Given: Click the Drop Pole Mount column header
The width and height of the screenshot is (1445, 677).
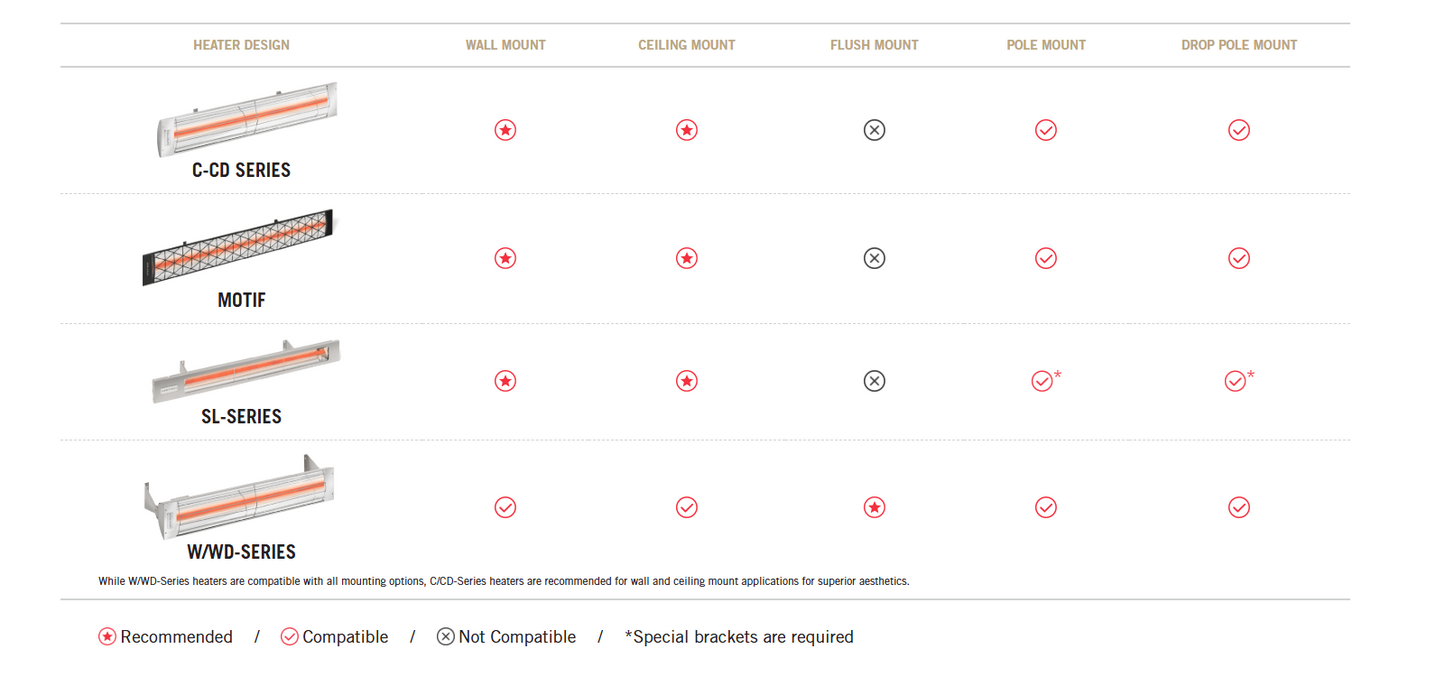Looking at the screenshot, I should click(1238, 45).
